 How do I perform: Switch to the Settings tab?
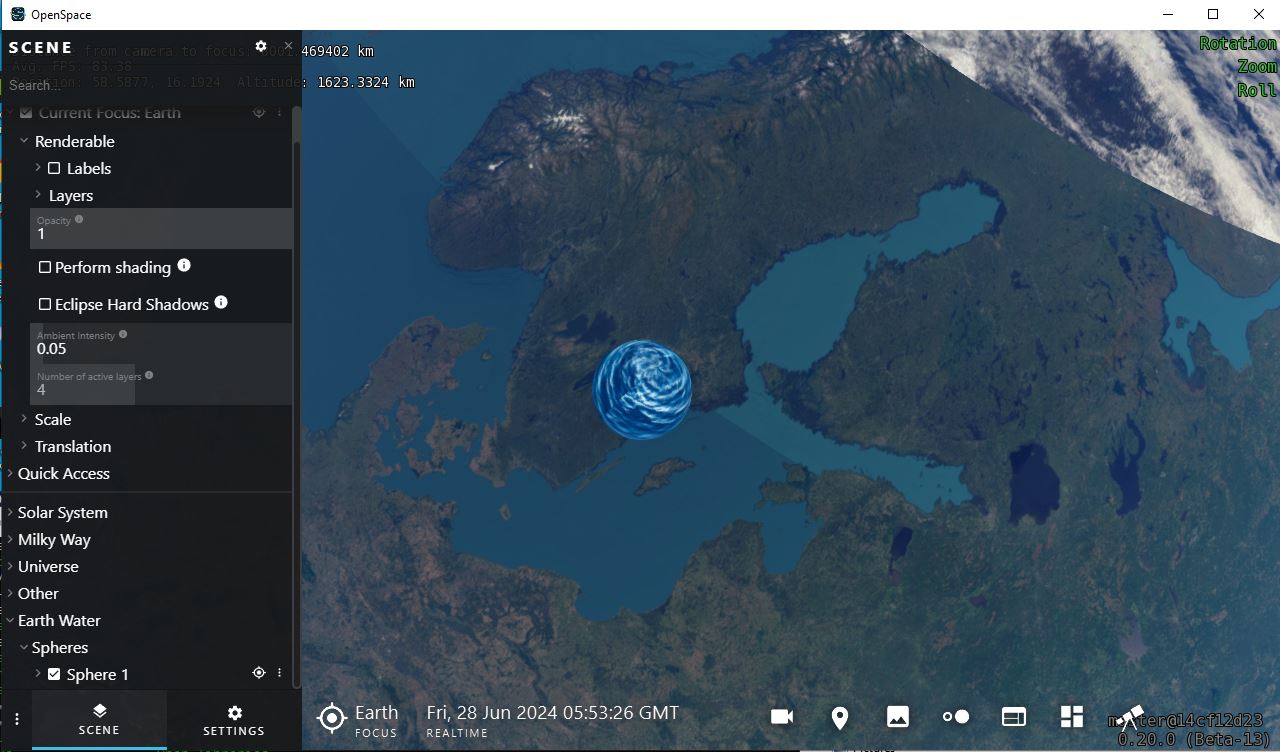234,720
